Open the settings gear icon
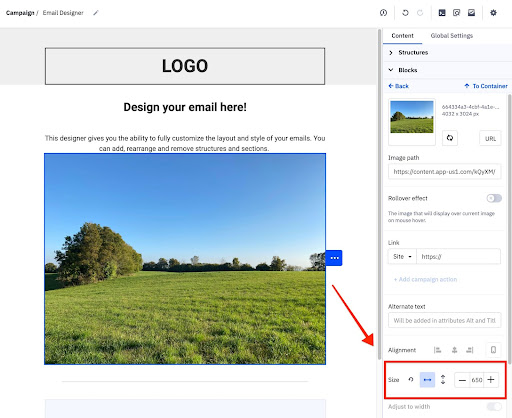This screenshot has width=512, height=418. pos(493,13)
